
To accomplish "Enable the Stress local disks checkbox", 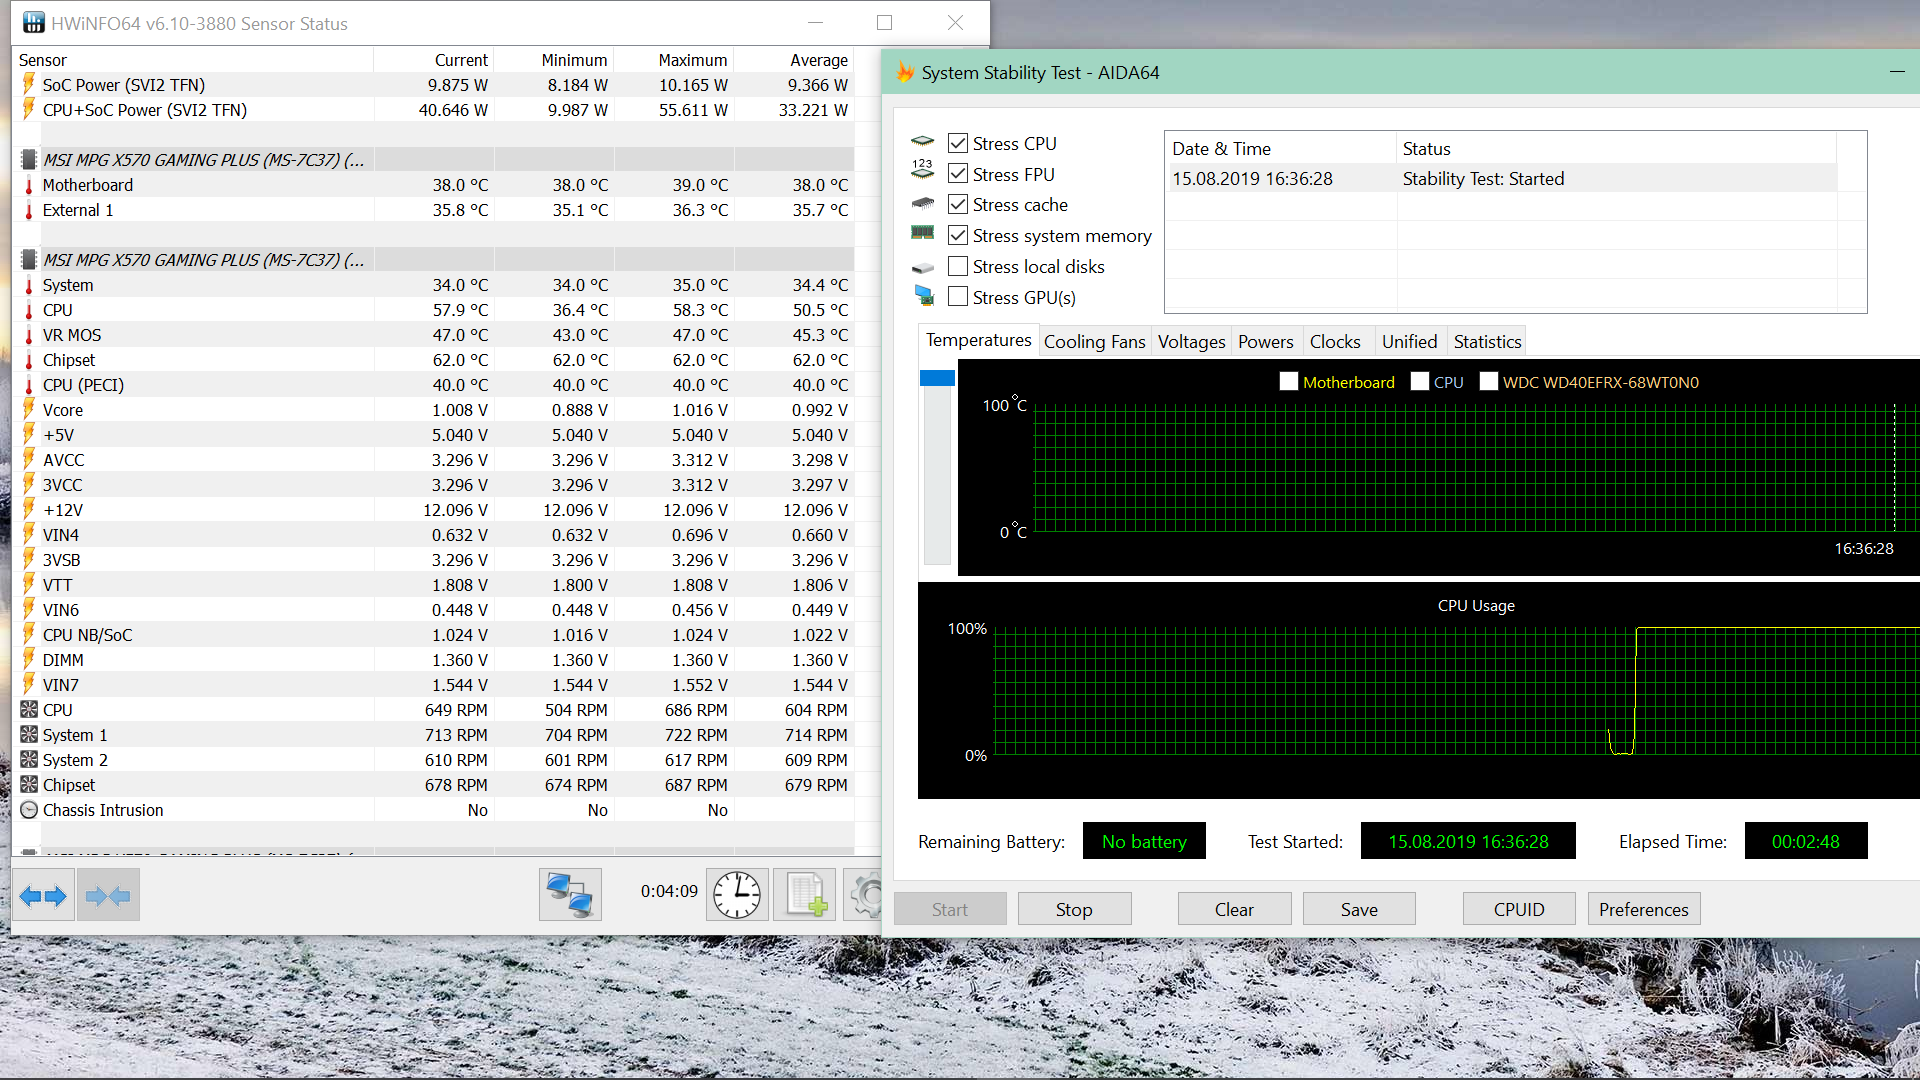I will (958, 266).
